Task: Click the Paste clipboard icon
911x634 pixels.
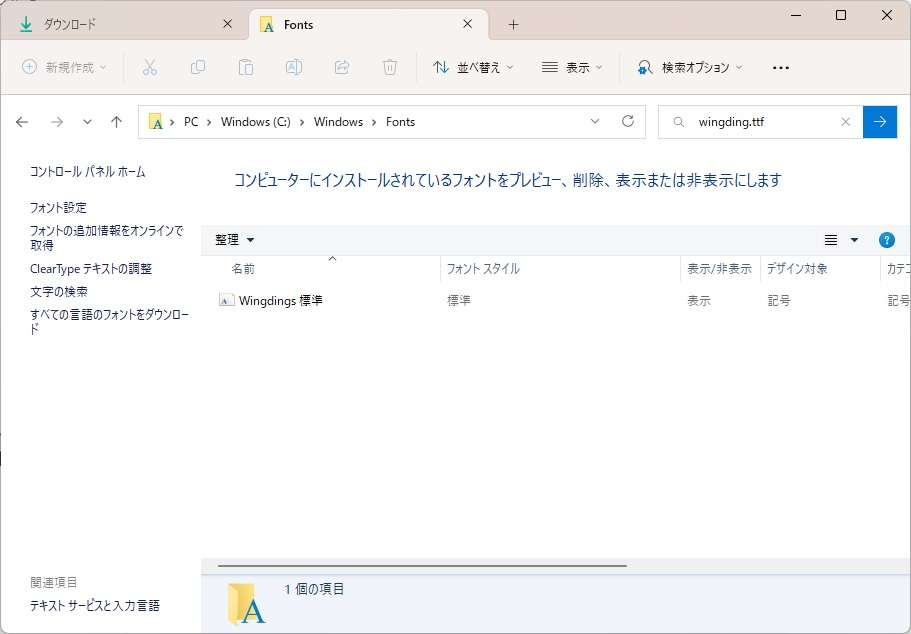Action: tap(246, 67)
